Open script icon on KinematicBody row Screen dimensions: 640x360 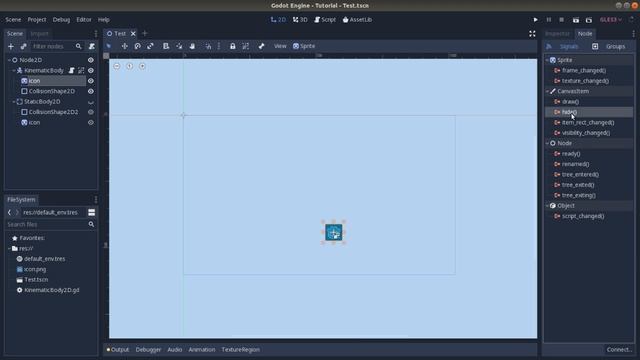[x=72, y=71]
